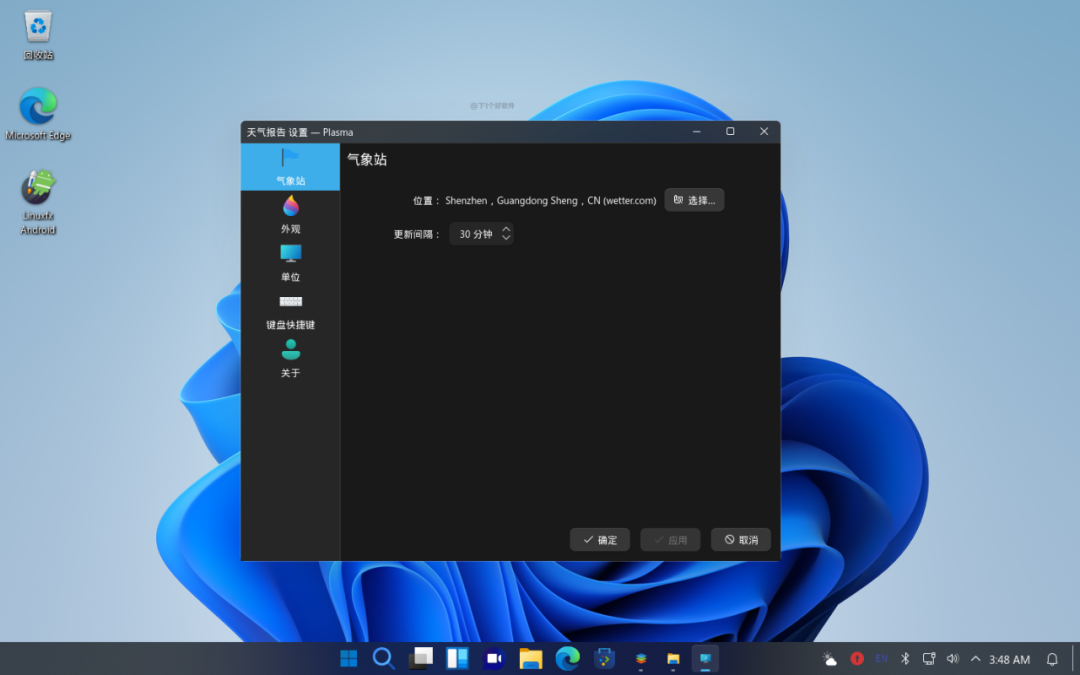
Task: Click the Search icon in the taskbar
Action: pos(384,658)
